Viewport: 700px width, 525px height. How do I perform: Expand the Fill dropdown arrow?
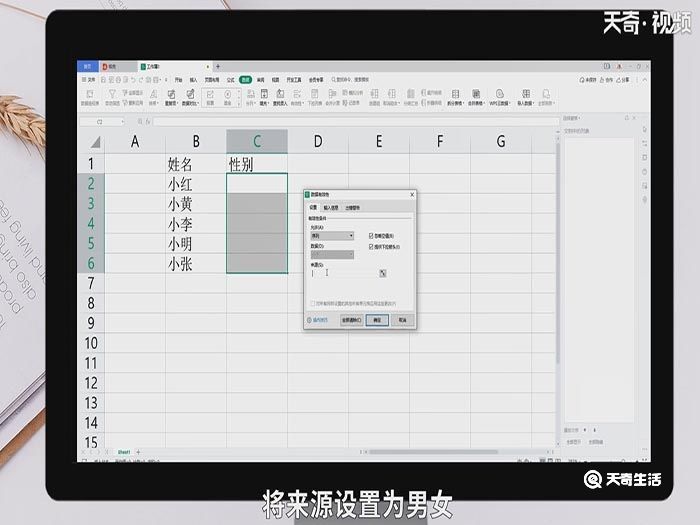click(x=268, y=104)
